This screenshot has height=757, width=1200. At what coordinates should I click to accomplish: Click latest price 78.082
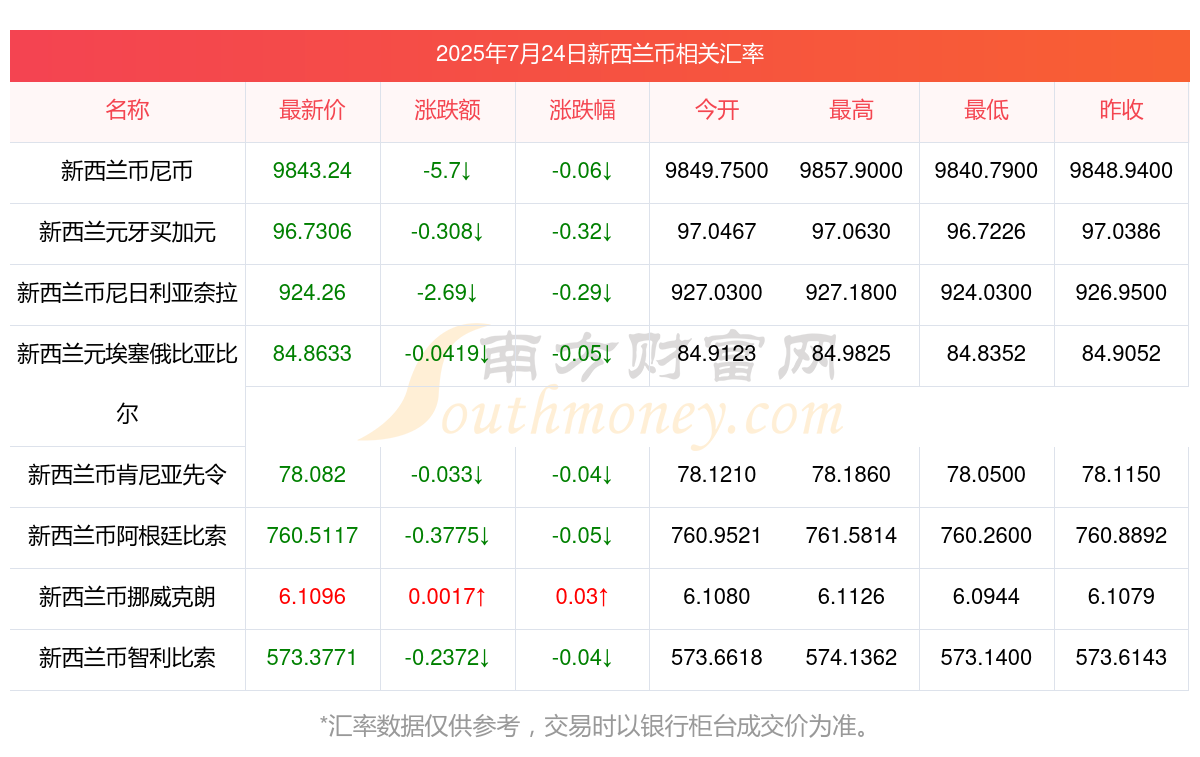312,475
